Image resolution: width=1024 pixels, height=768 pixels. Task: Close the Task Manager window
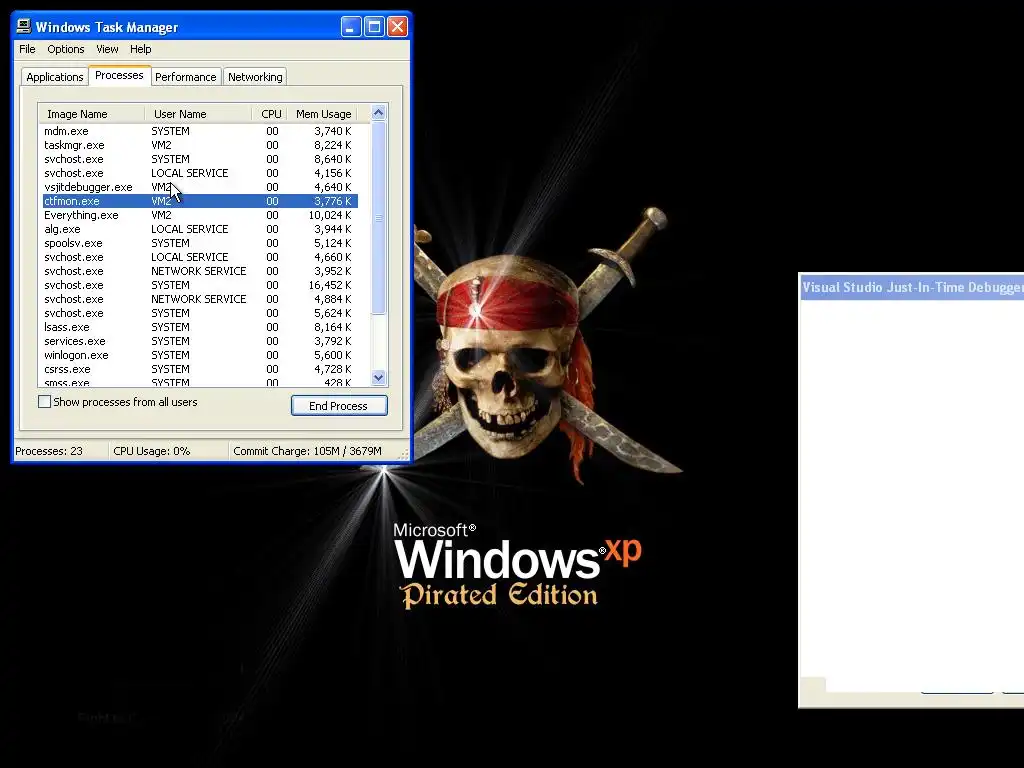pyautogui.click(x=397, y=27)
